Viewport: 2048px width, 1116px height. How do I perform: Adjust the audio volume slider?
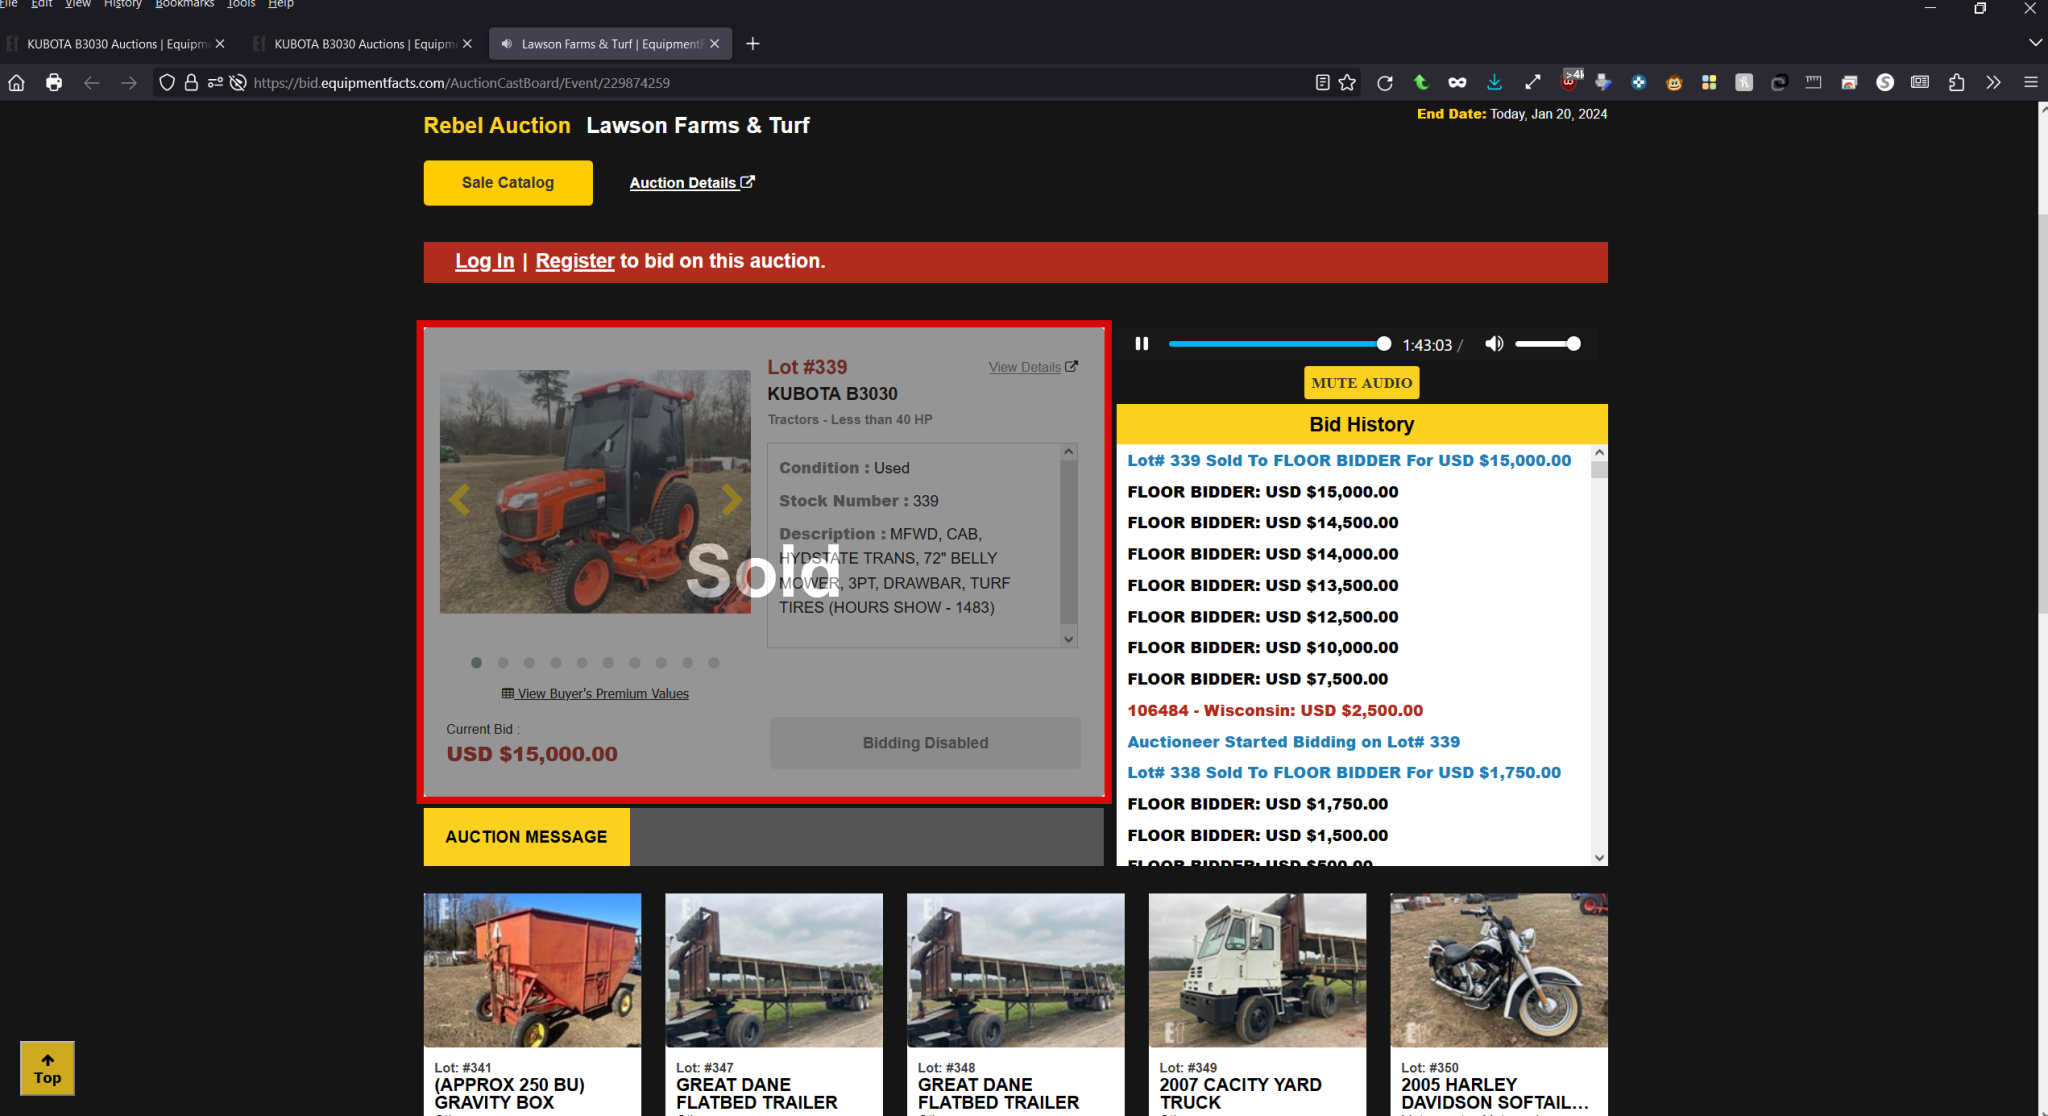pyautogui.click(x=1547, y=344)
